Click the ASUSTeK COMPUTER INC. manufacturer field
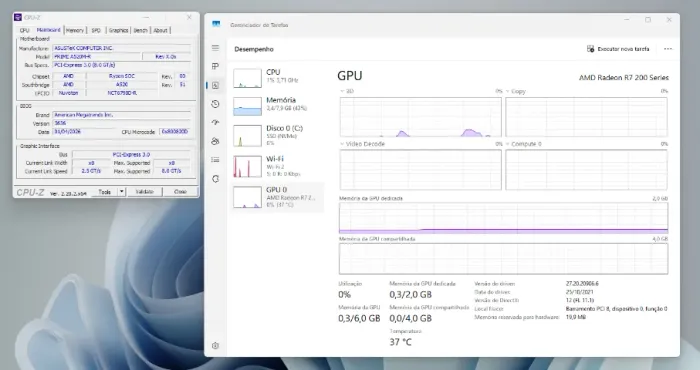 pos(121,48)
